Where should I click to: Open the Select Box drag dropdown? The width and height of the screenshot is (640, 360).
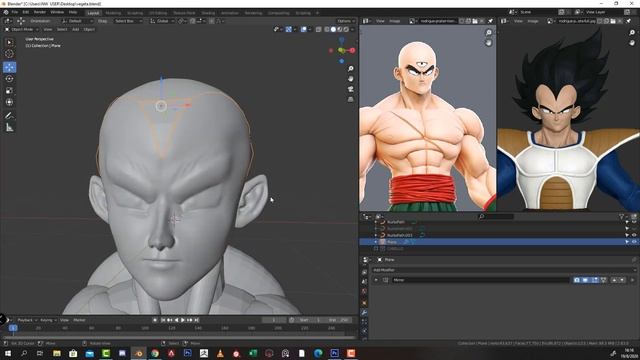coord(128,21)
